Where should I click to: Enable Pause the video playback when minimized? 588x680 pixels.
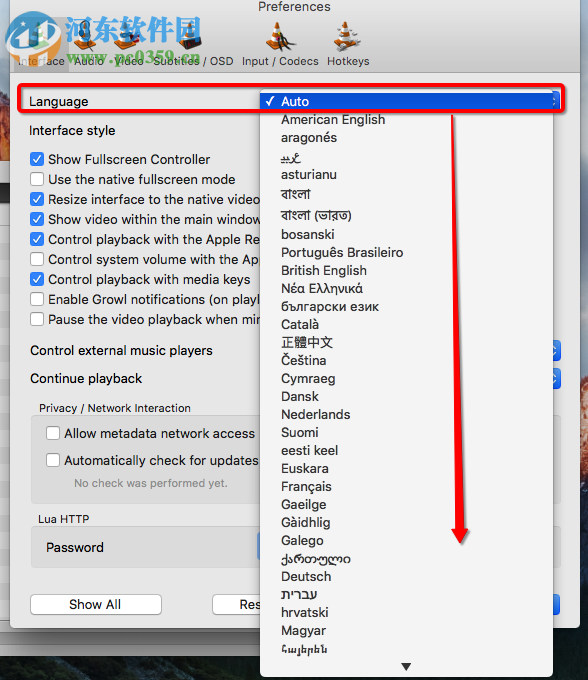click(x=37, y=319)
